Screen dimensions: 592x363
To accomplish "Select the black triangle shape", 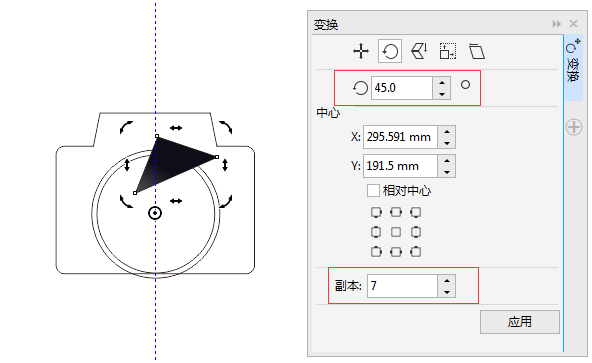I will [170, 162].
